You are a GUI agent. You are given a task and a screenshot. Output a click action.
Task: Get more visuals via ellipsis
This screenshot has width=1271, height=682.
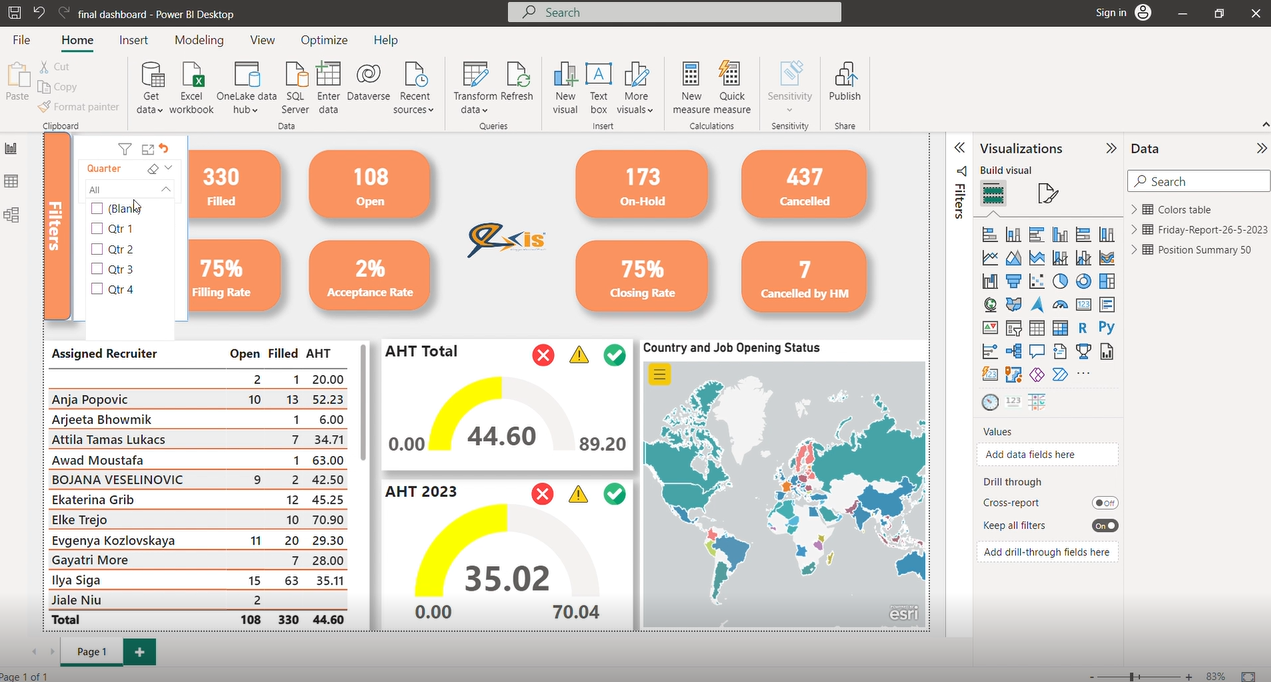click(1083, 374)
